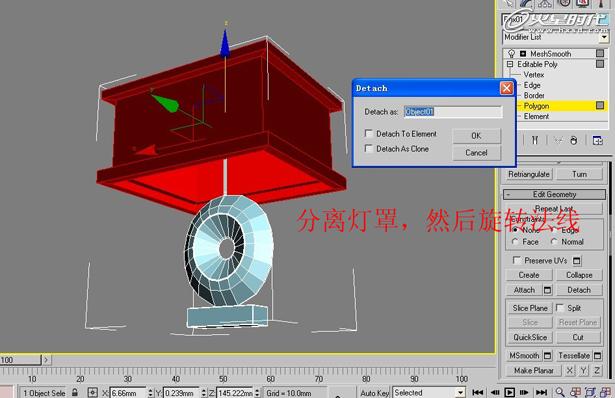Click the Remove Modifier trash icon
This screenshot has width=615, height=398.
573,140
